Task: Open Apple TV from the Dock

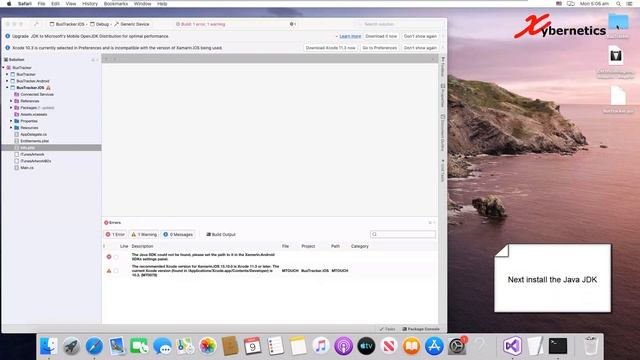Action: 366,346
